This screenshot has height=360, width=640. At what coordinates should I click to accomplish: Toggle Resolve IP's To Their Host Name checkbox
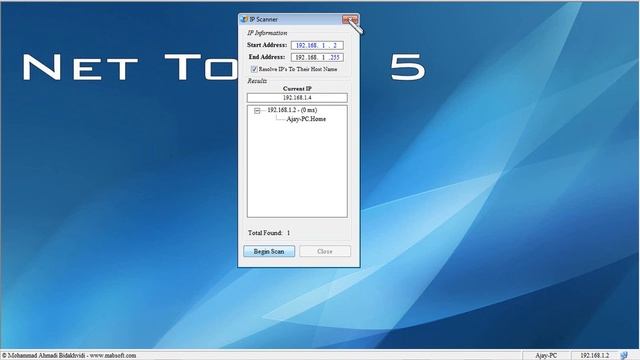254,69
